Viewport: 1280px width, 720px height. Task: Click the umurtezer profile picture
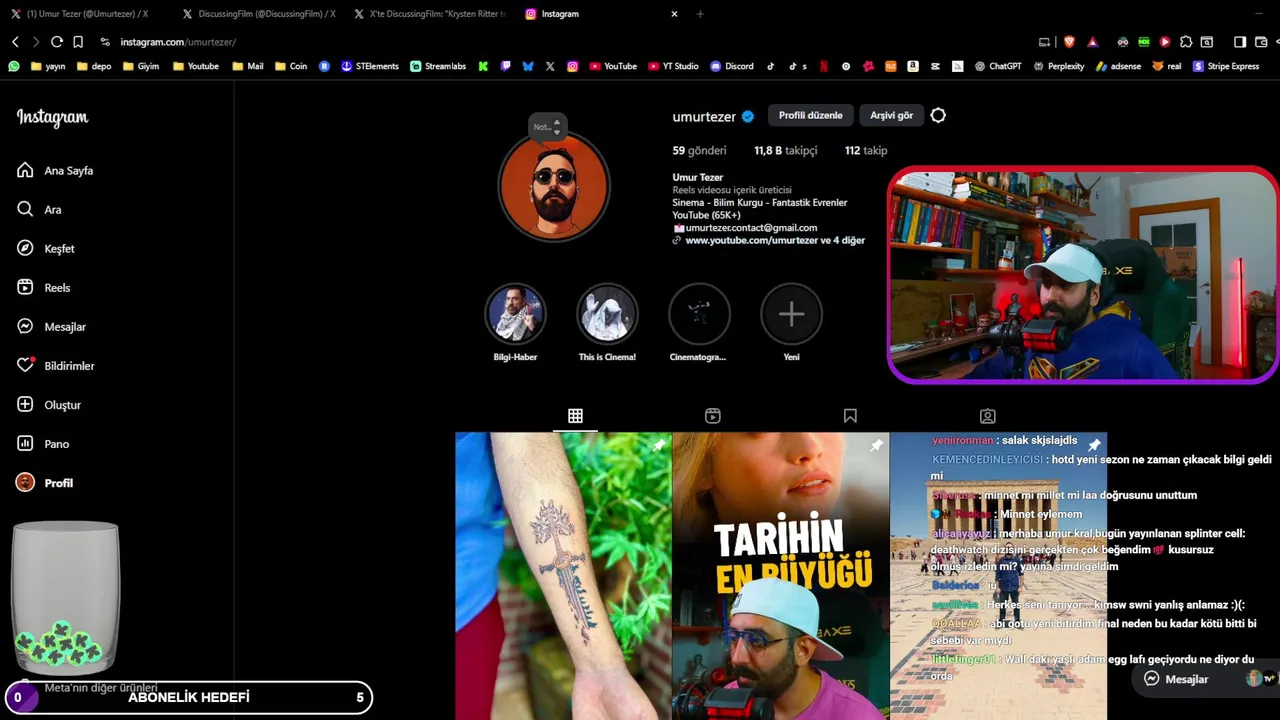554,186
